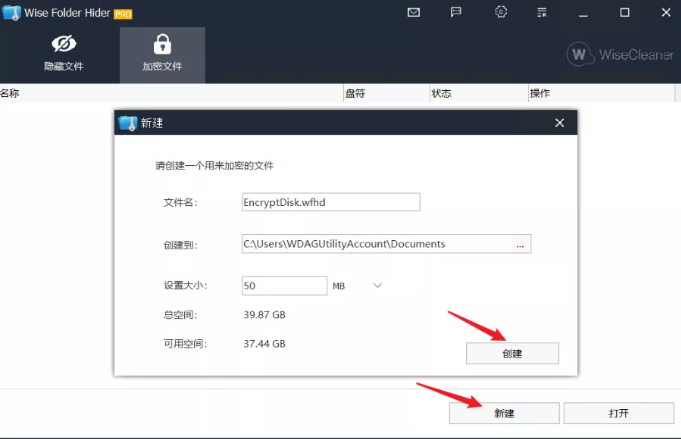Open the feedback chat bubble icon
The image size is (681, 439).
pos(457,12)
